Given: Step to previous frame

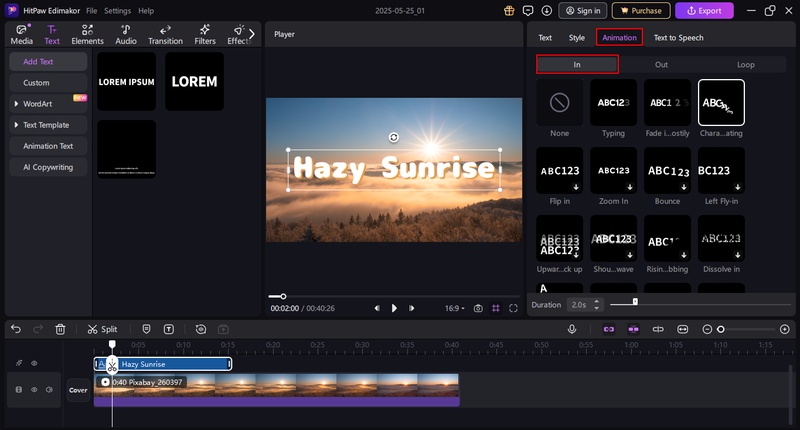Looking at the screenshot, I should coord(377,308).
